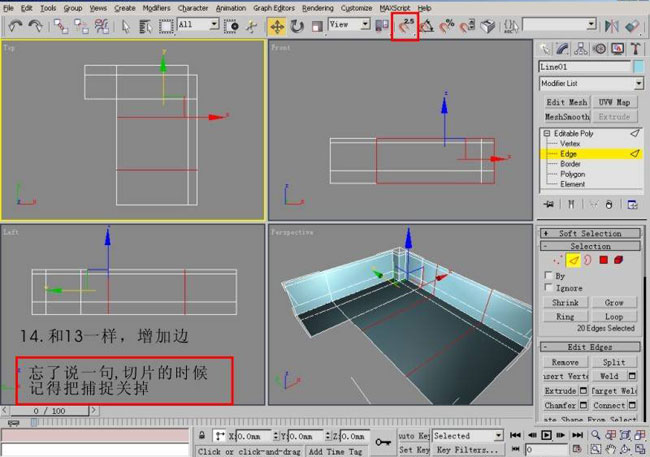Open the Motion command panel tab
Screen dimensions: 650x457
click(x=599, y=49)
